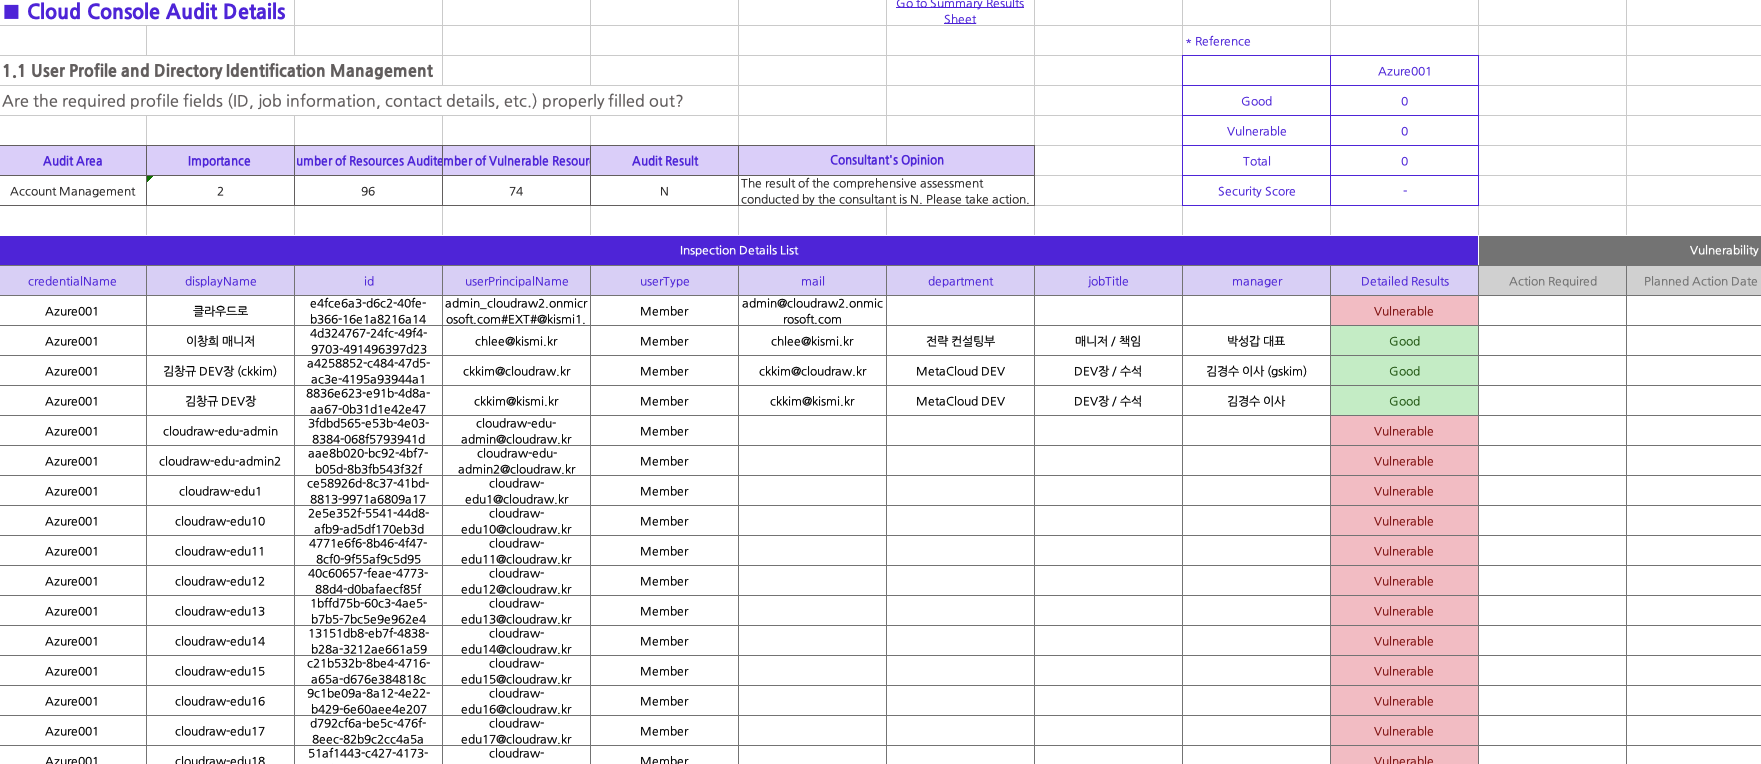Open the Go to Summary Results Sheet link
1761x764 pixels.
(x=959, y=11)
